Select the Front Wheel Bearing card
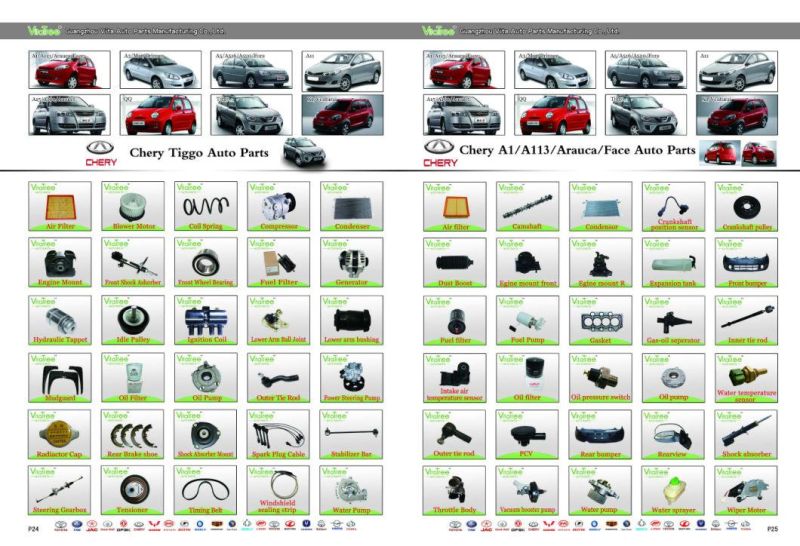 [x=206, y=262]
